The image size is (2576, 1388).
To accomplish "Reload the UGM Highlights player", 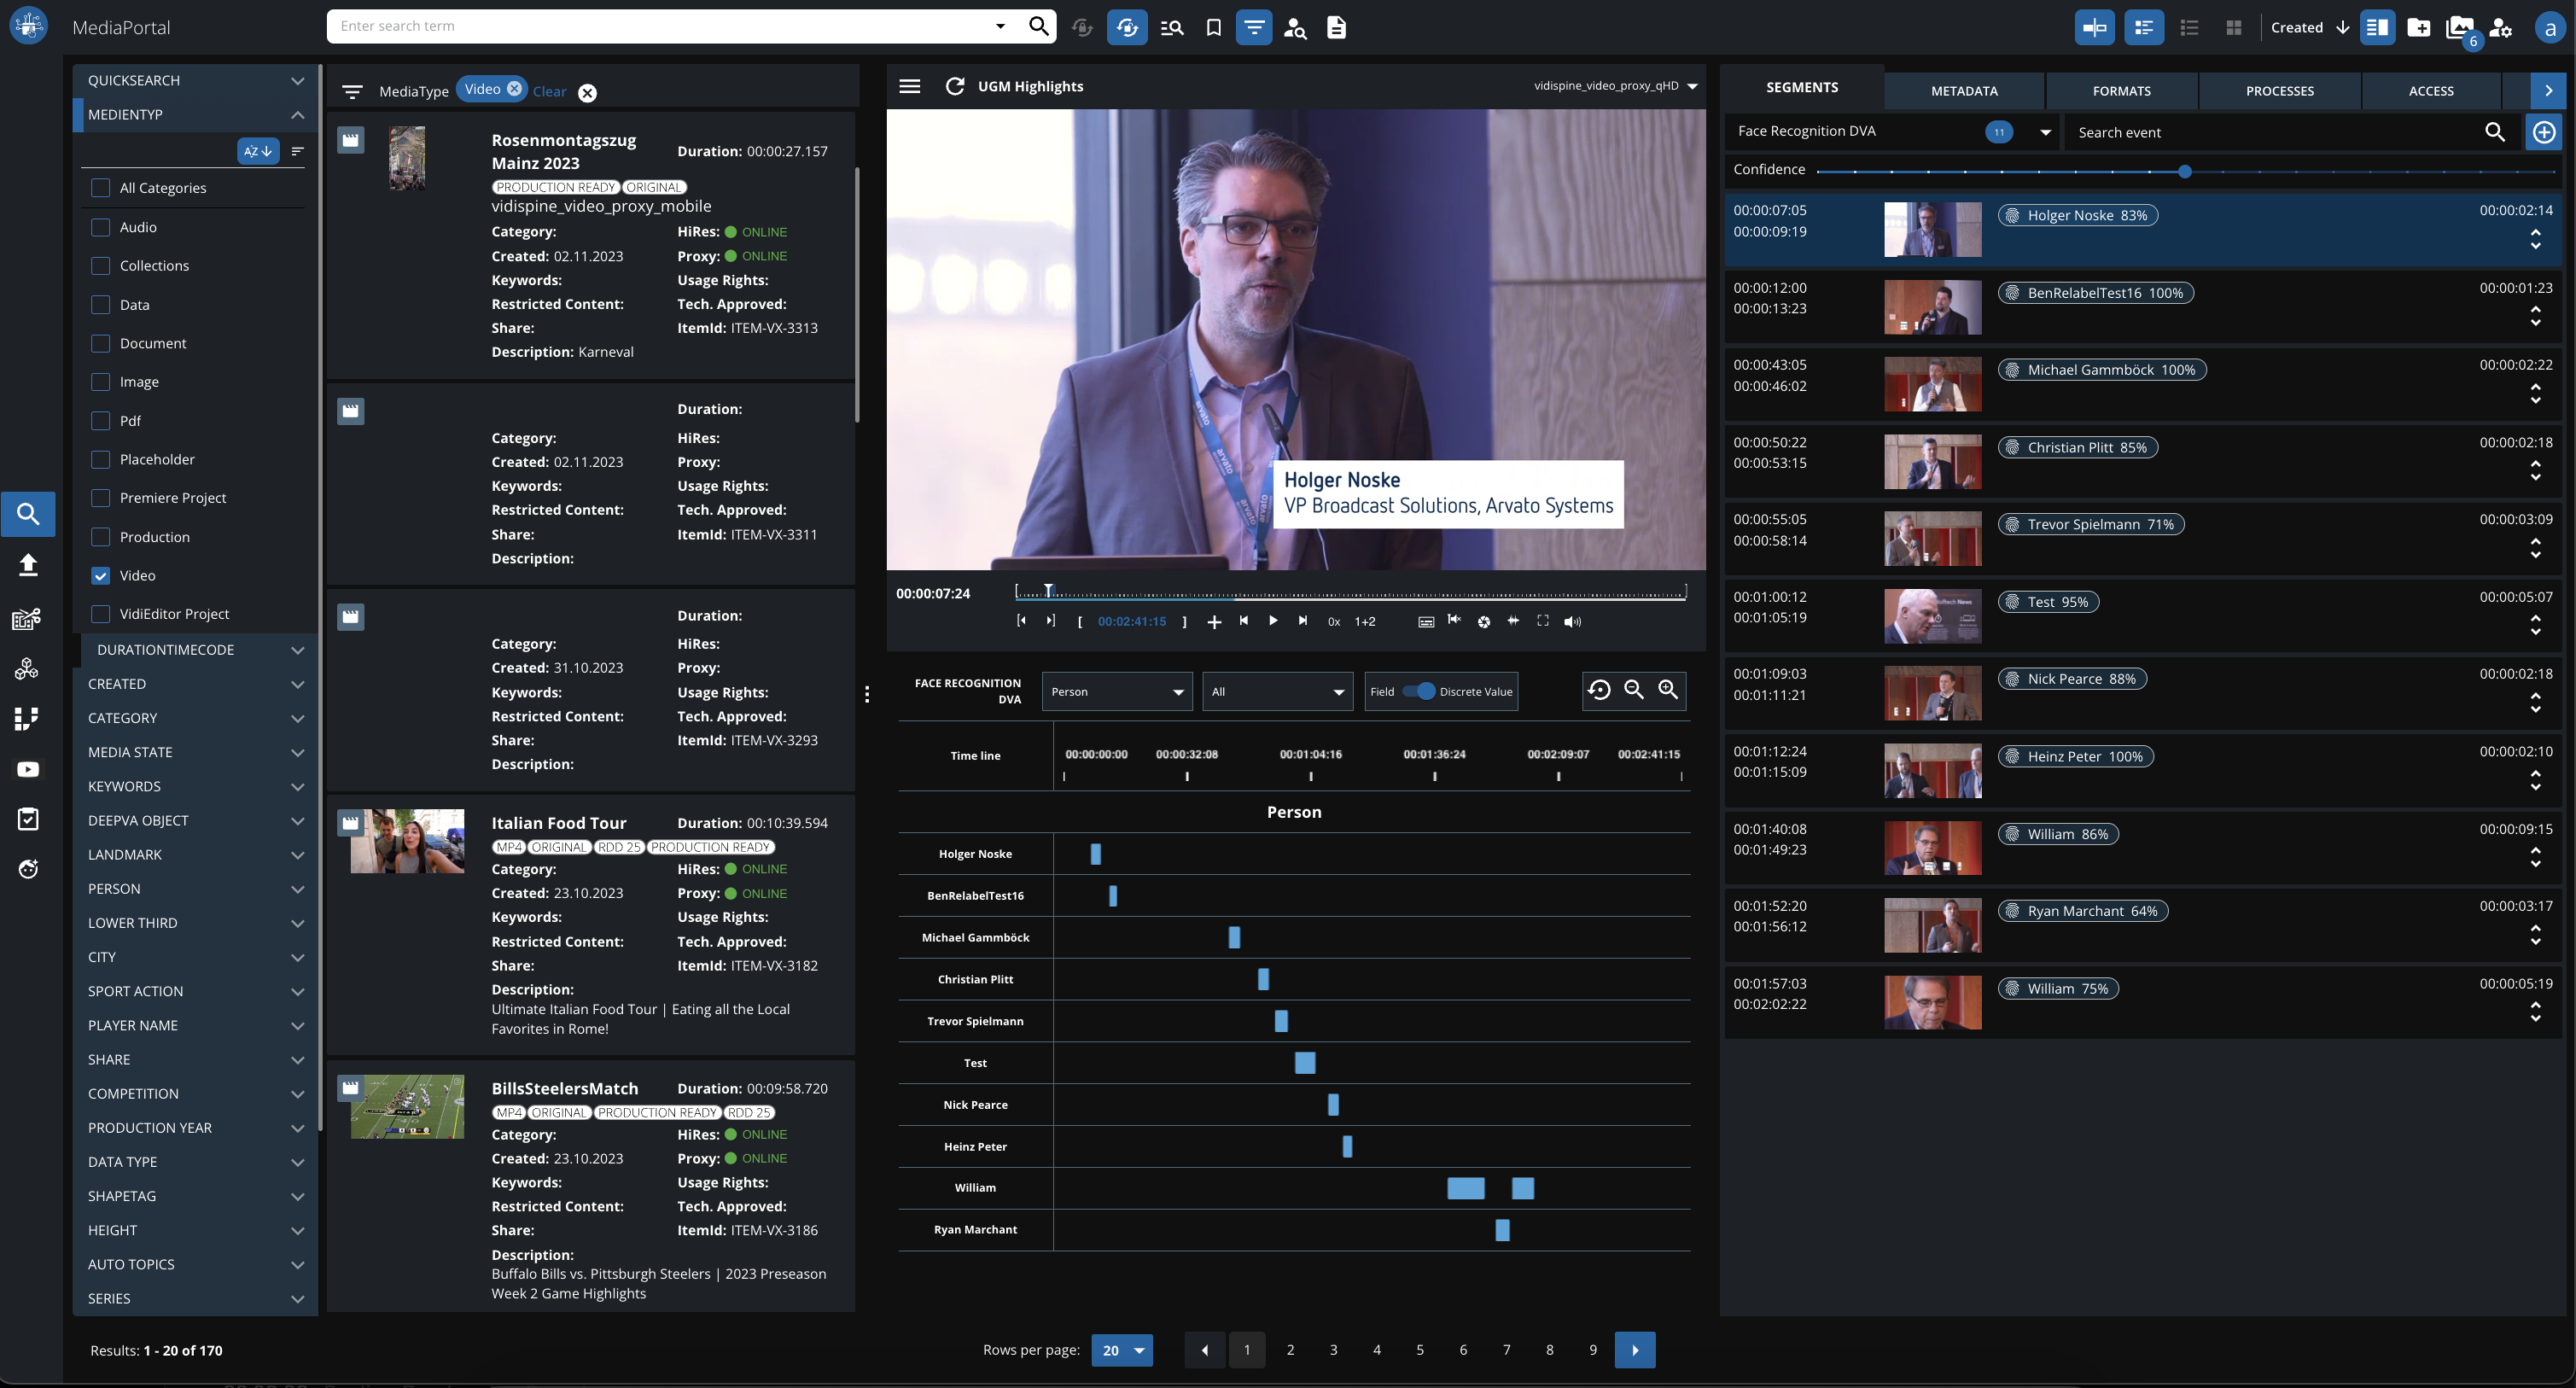I will (955, 86).
